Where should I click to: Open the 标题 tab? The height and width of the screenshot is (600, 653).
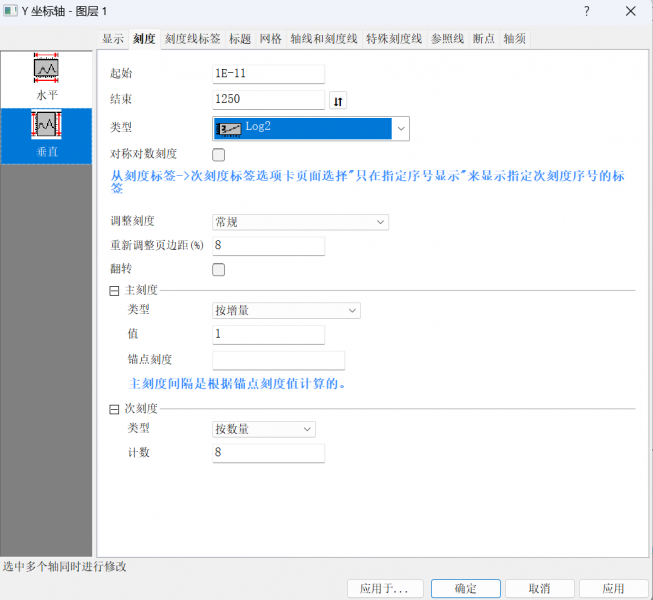(240, 39)
